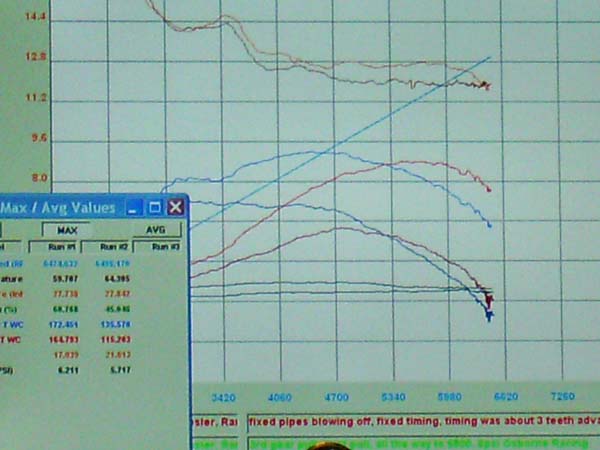This screenshot has width=600, height=450.
Task: Click the AVG column header button
Action: tap(157, 229)
